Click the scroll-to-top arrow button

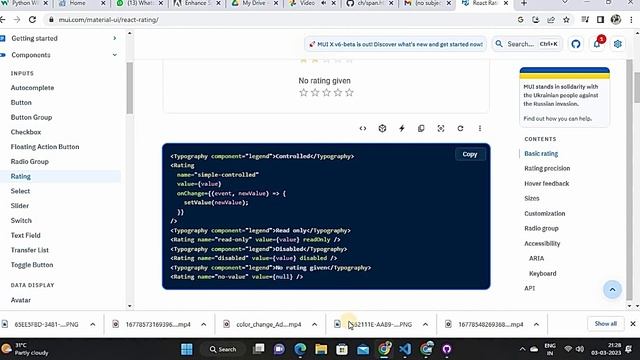point(612,289)
